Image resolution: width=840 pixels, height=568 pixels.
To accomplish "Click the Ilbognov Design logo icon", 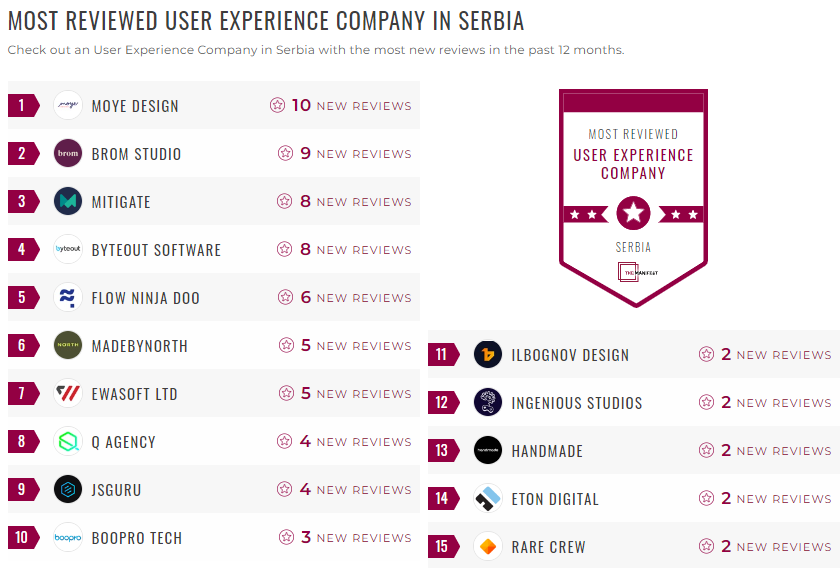I will click(488, 354).
